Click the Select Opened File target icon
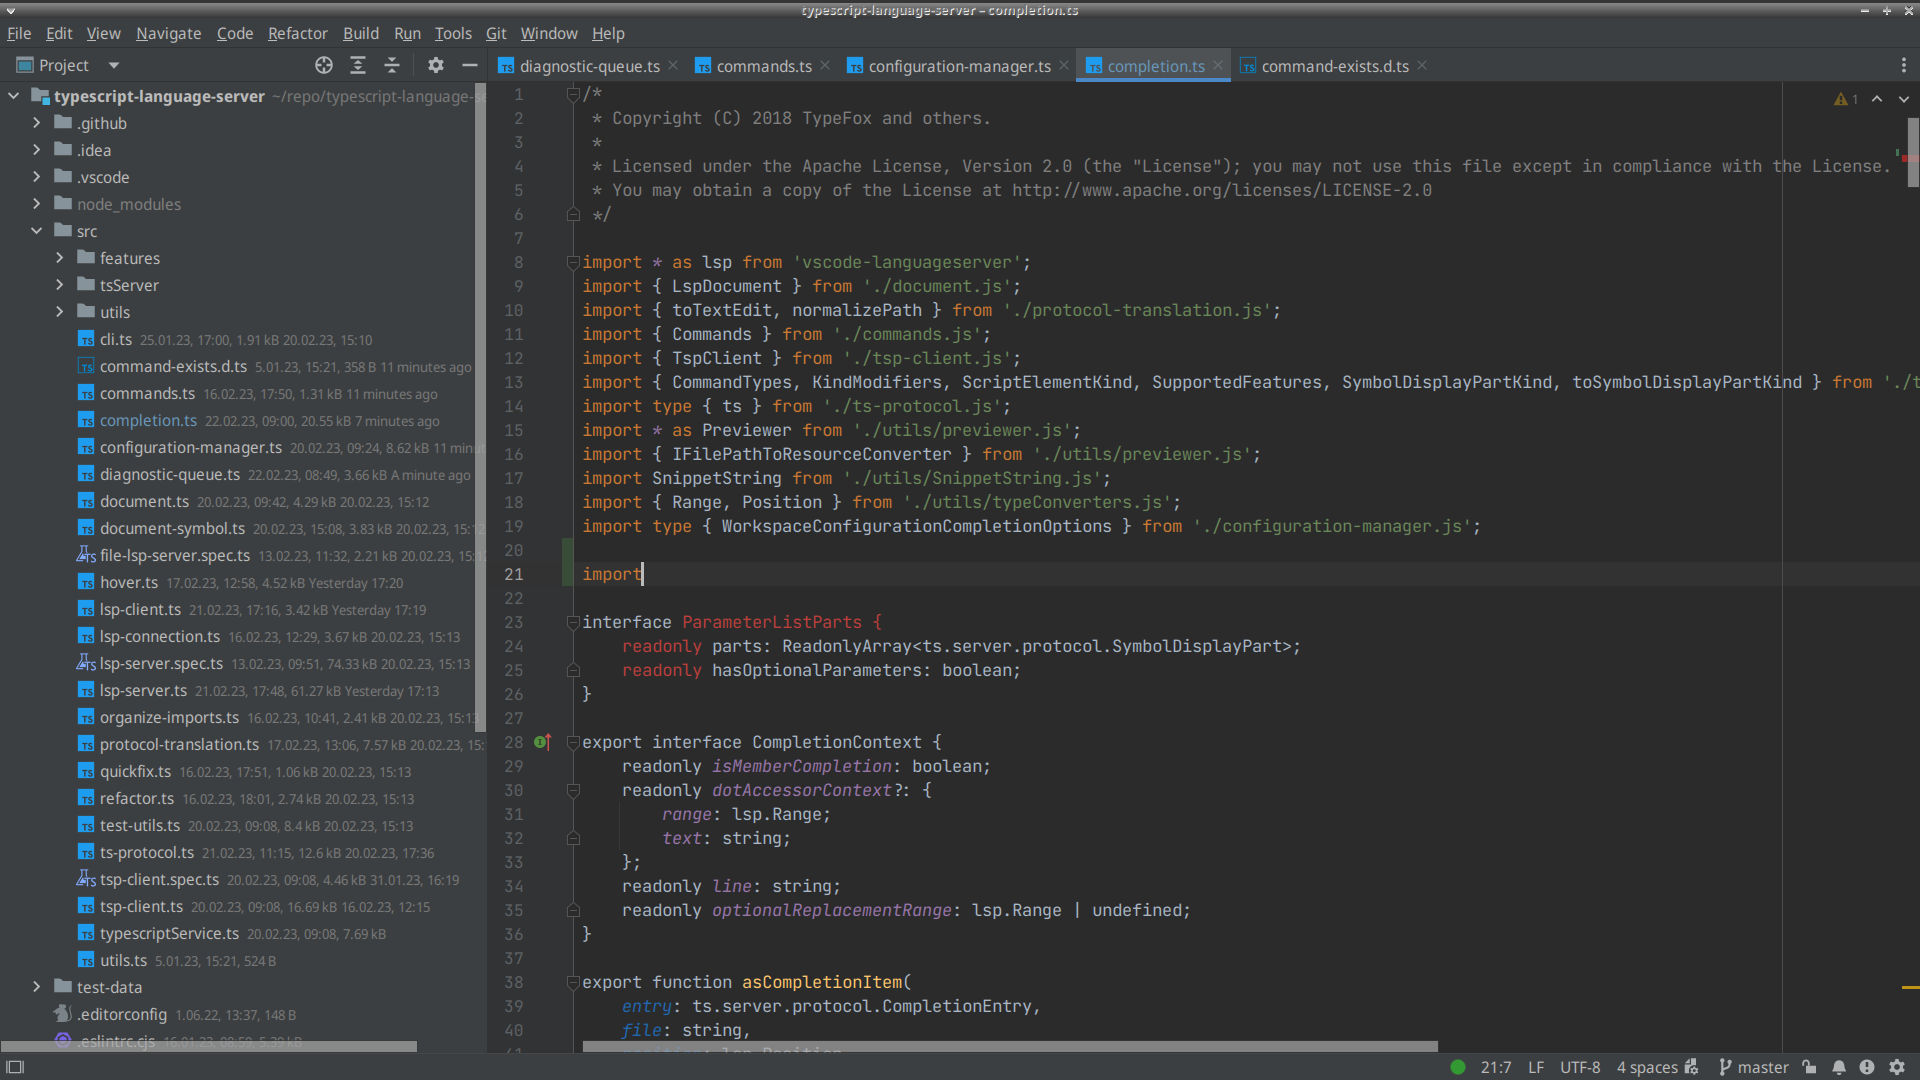Screen dimensions: 1920x1080 pos(323,65)
